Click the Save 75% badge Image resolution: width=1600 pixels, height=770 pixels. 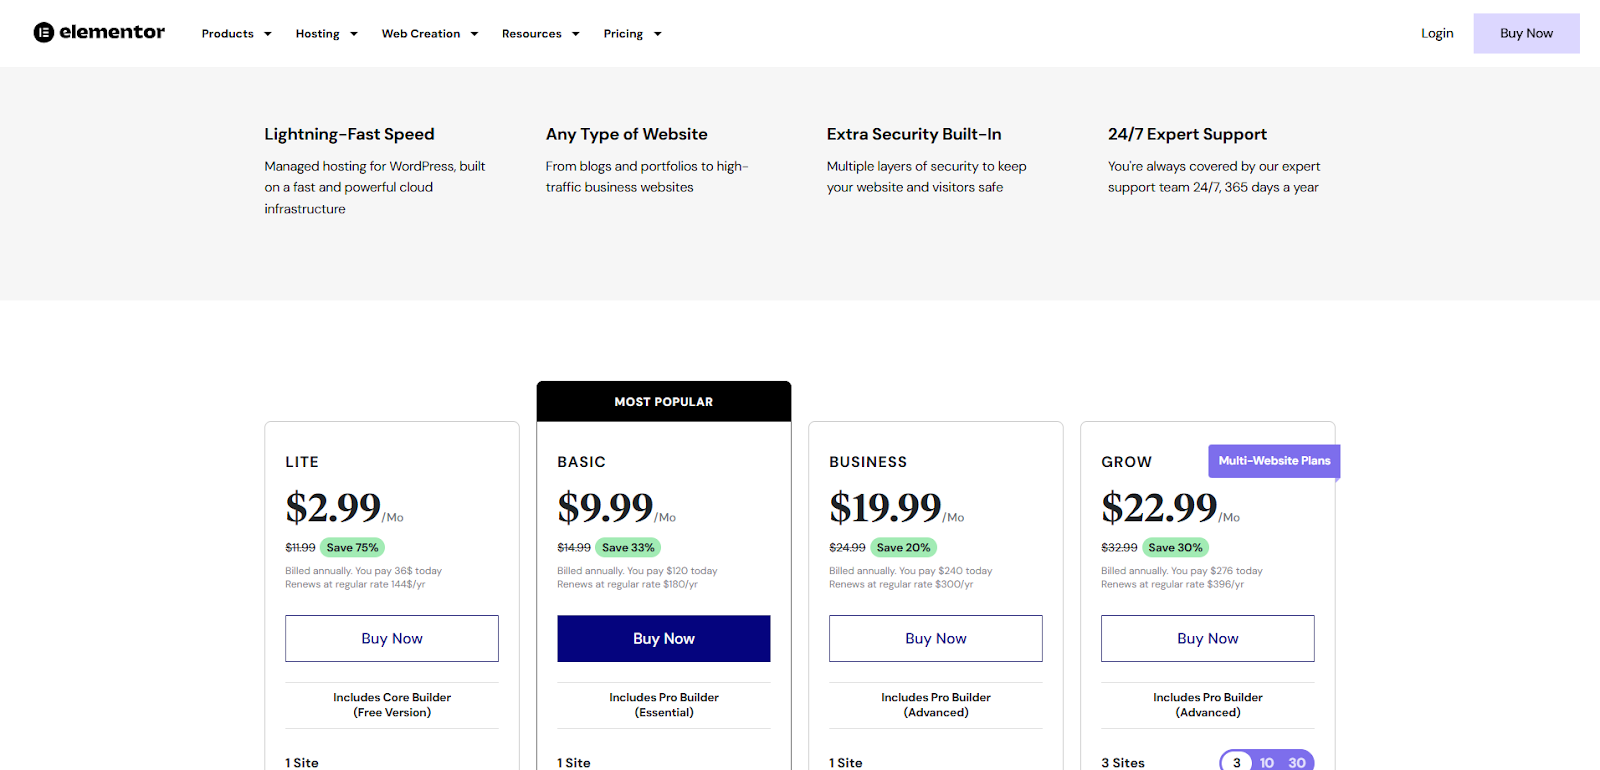[x=352, y=548]
